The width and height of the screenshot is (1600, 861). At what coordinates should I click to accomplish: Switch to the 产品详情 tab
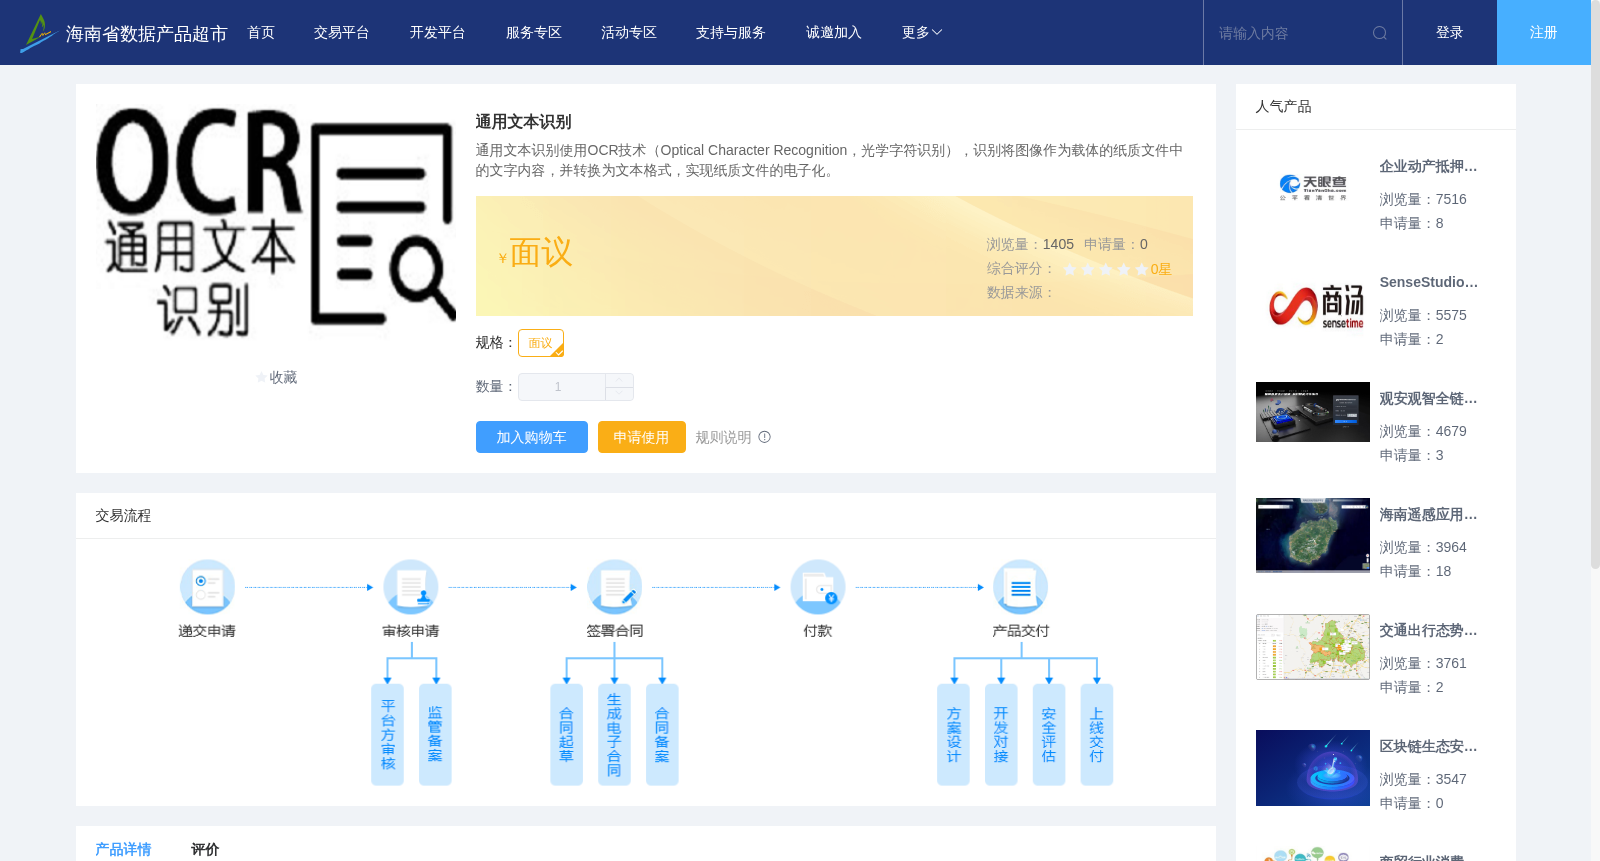pos(123,849)
